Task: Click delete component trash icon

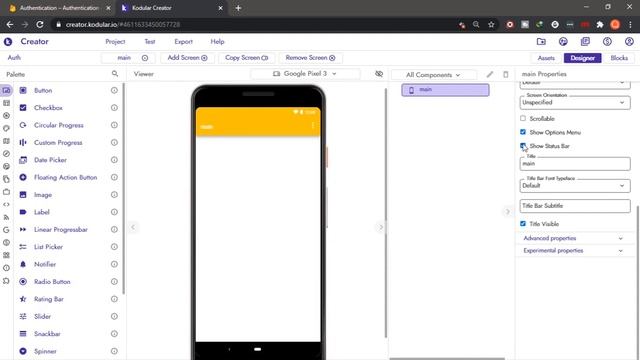Action: tap(506, 74)
